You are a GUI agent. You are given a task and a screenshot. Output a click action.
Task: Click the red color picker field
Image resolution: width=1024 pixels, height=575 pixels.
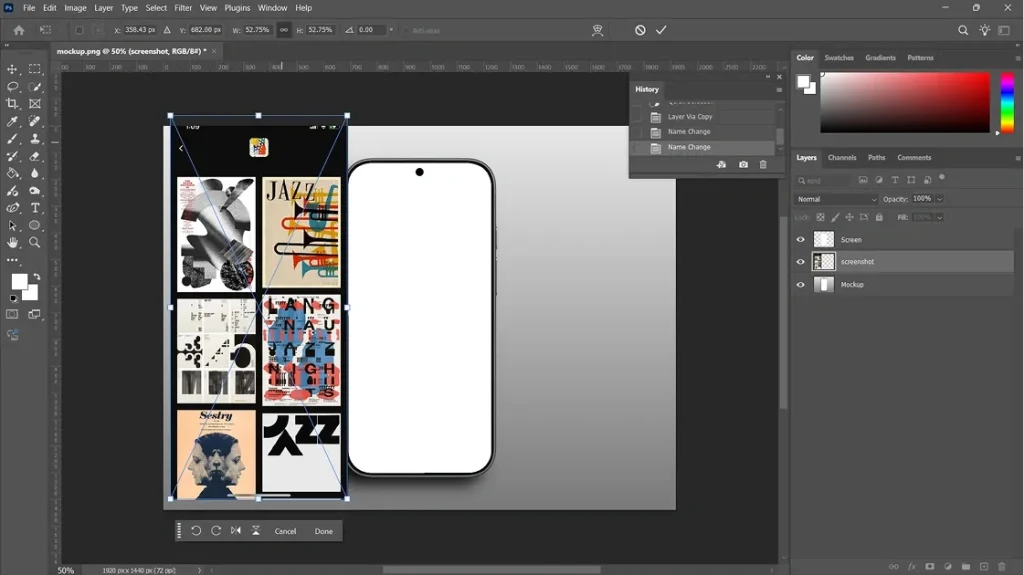(x=905, y=103)
